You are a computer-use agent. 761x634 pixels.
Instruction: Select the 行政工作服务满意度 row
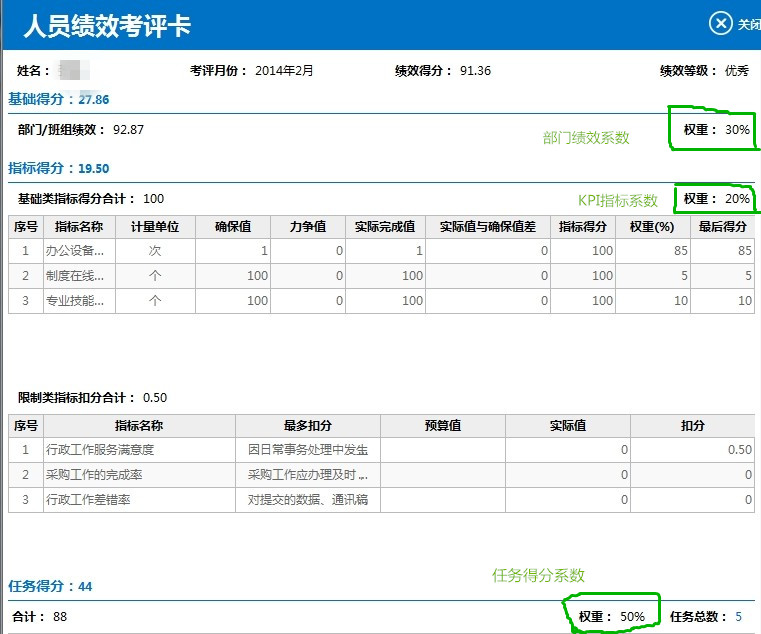point(100,450)
